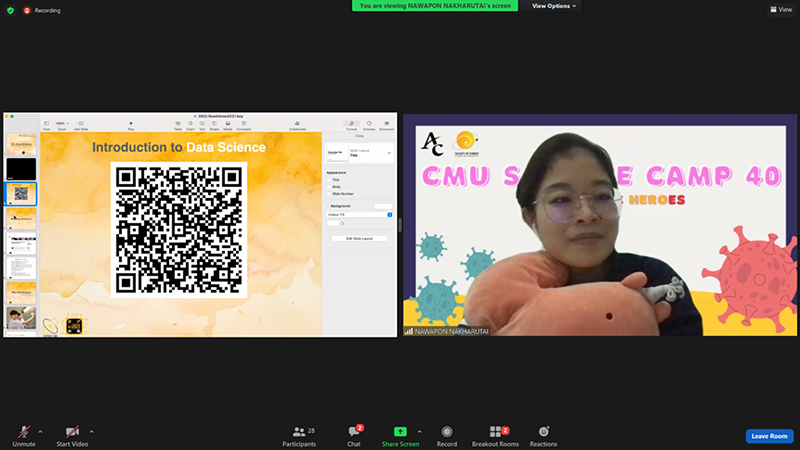
Task: Click the background colour wheel swatch
Action: click(x=341, y=223)
